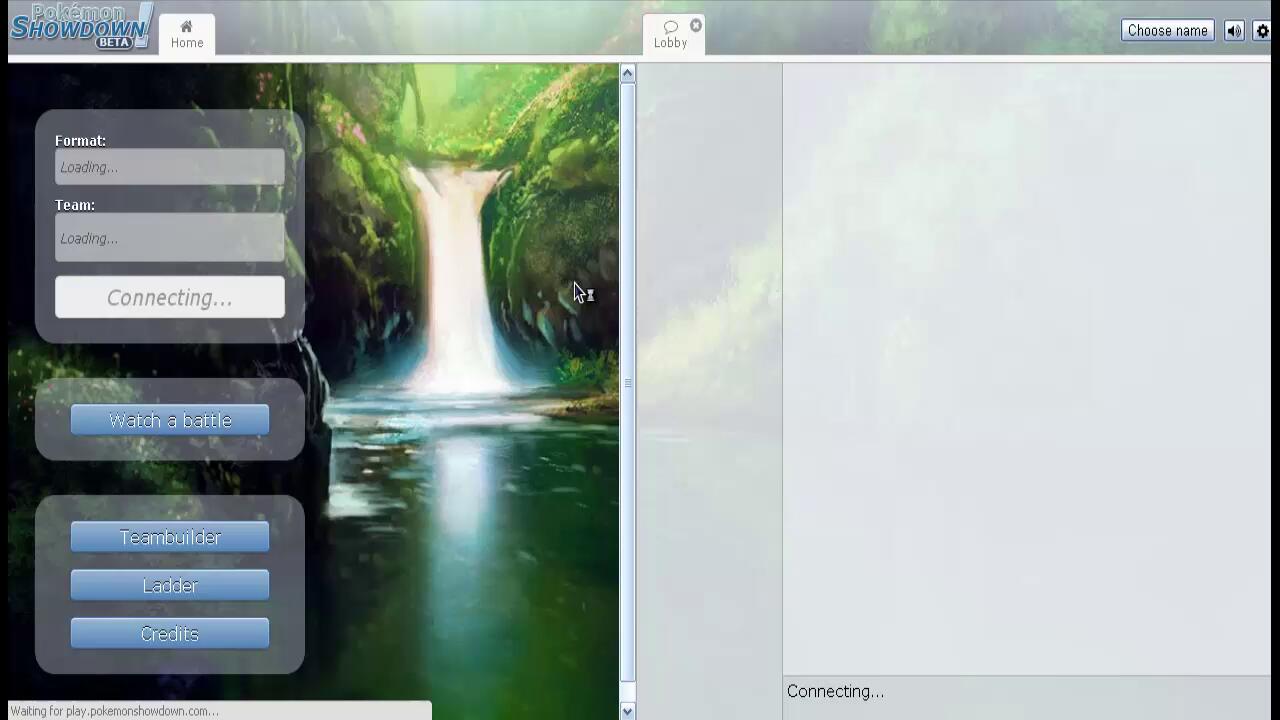
Task: Switch to the Home tab
Action: 187,34
